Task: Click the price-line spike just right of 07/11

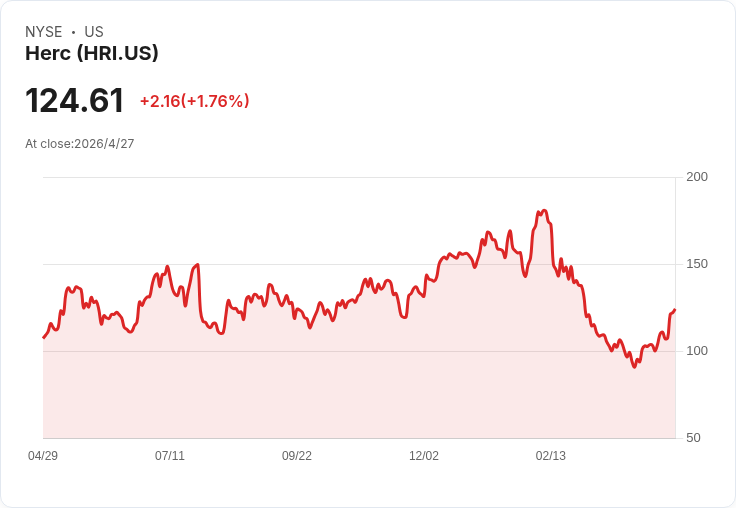Action: pos(198,265)
